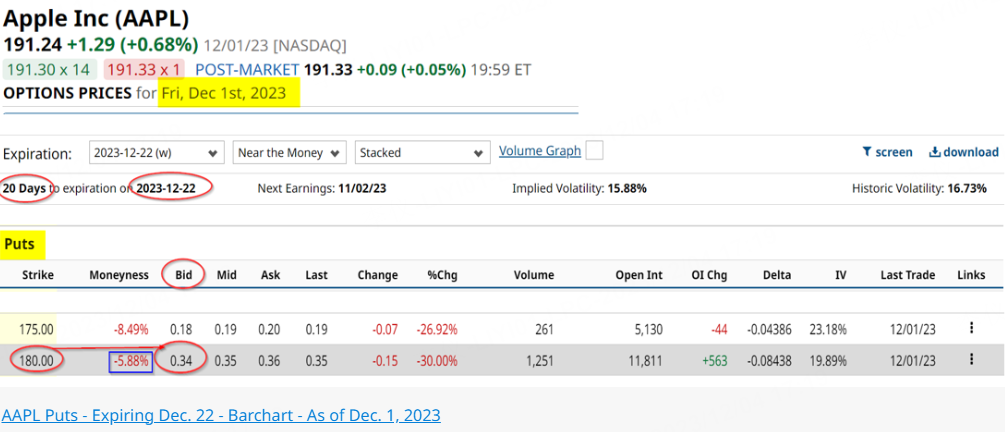Click the Apple Inc (AAPL) title
Screen dimensions: 1005x432
coord(96,18)
